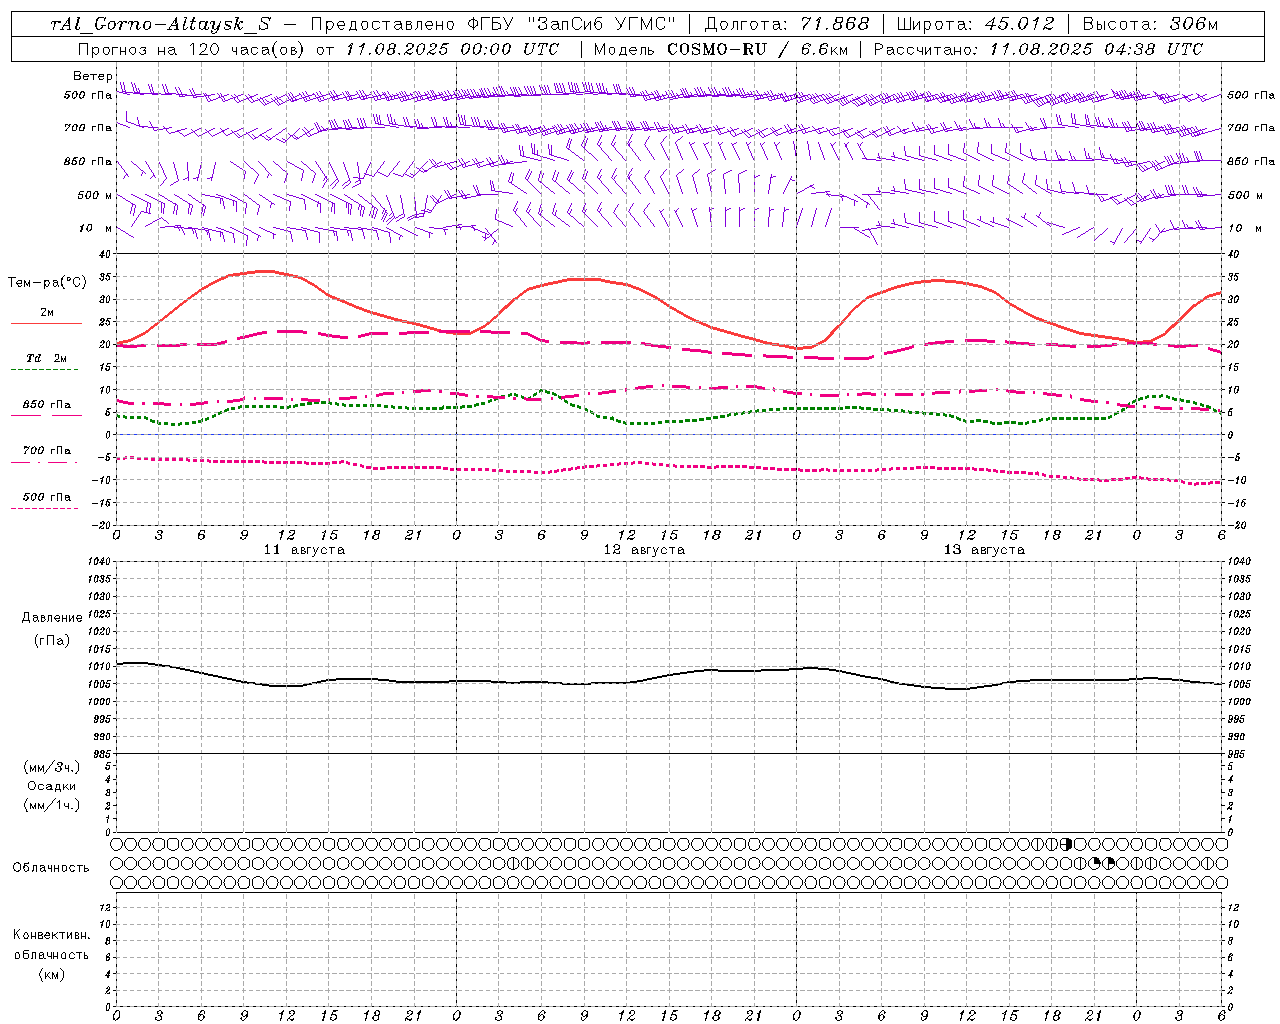Select the Широта: 45.012 header field

976,24
